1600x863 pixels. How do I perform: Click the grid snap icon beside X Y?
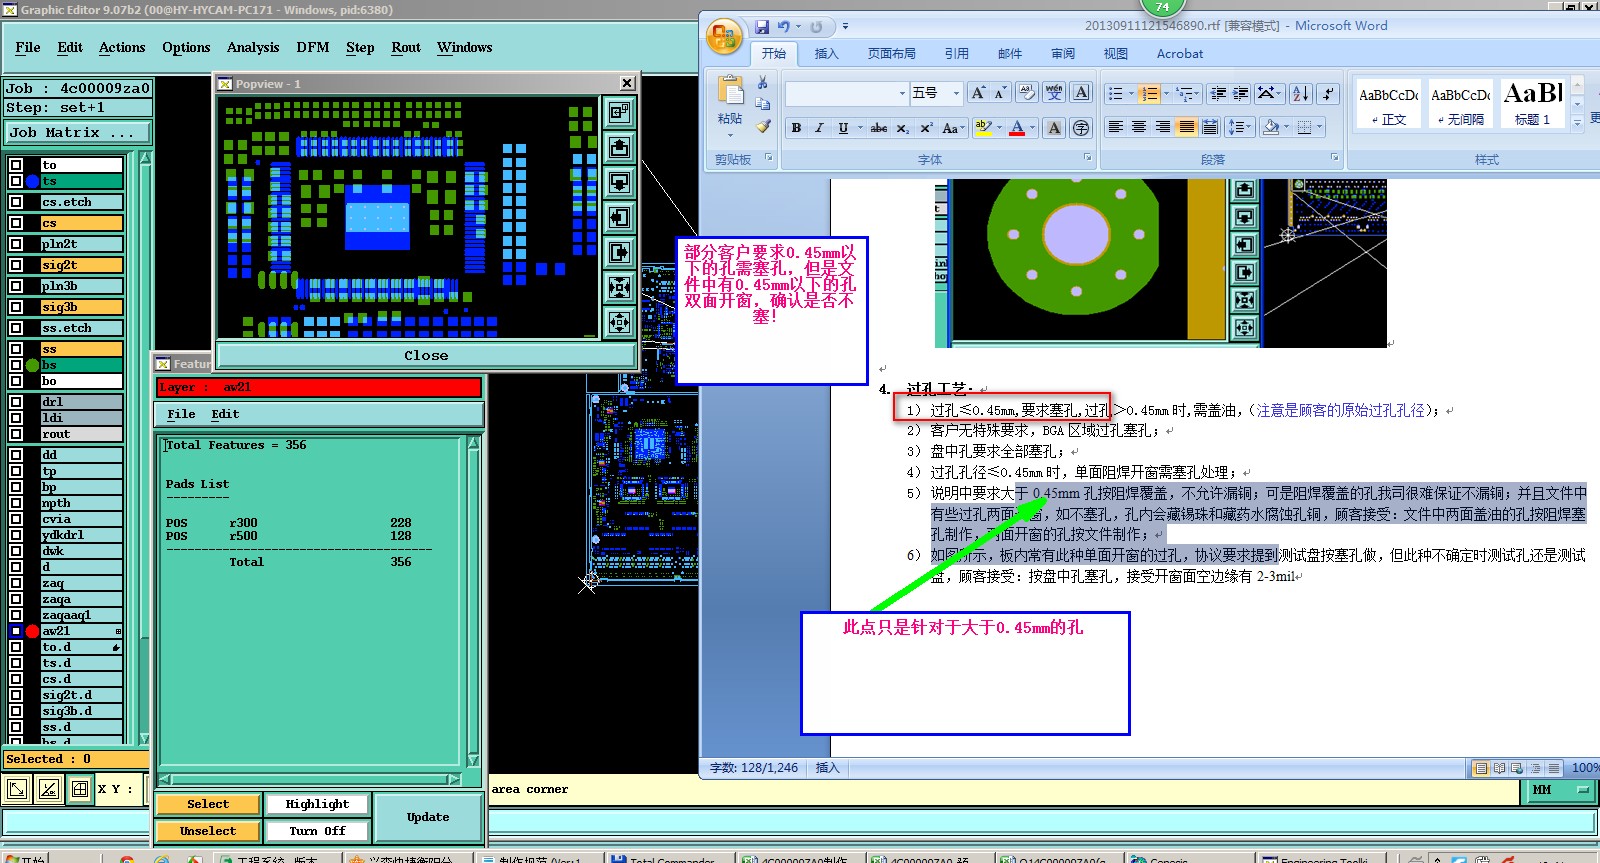coord(80,789)
